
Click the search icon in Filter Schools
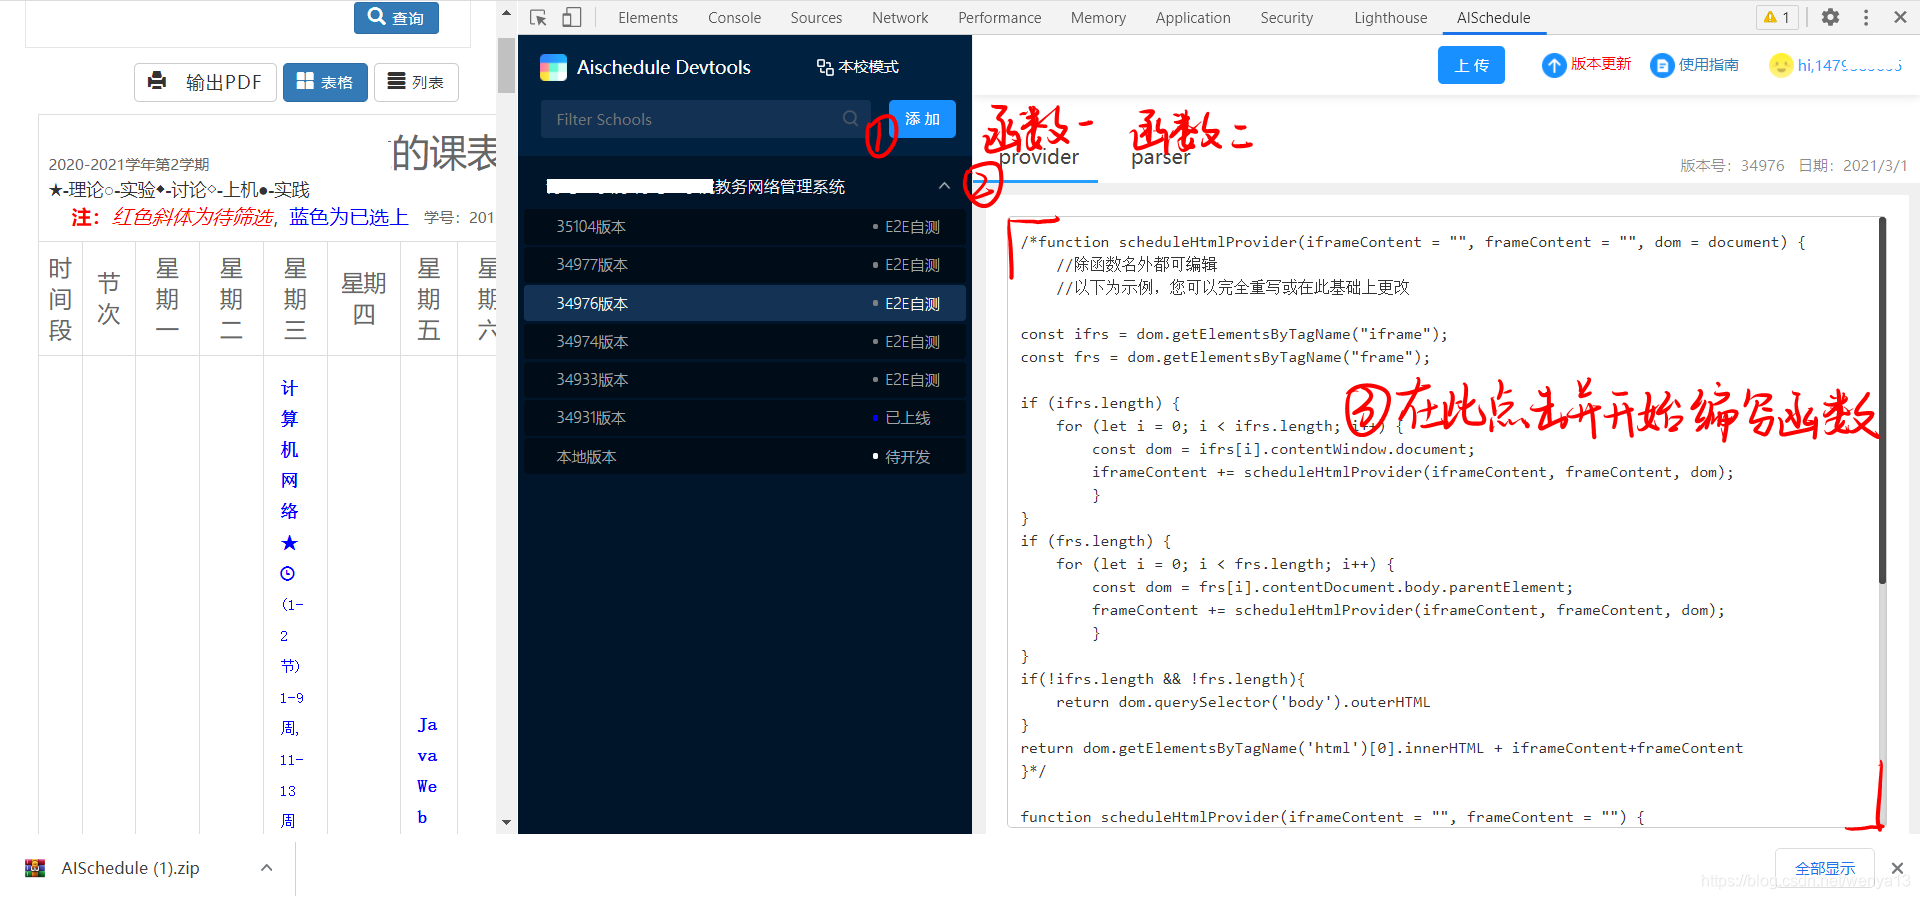pyautogui.click(x=850, y=118)
